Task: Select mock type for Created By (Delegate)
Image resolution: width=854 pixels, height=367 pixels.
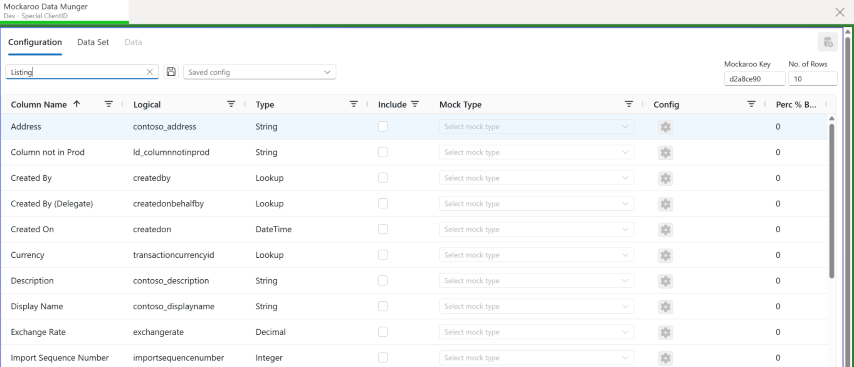Action: (536, 204)
